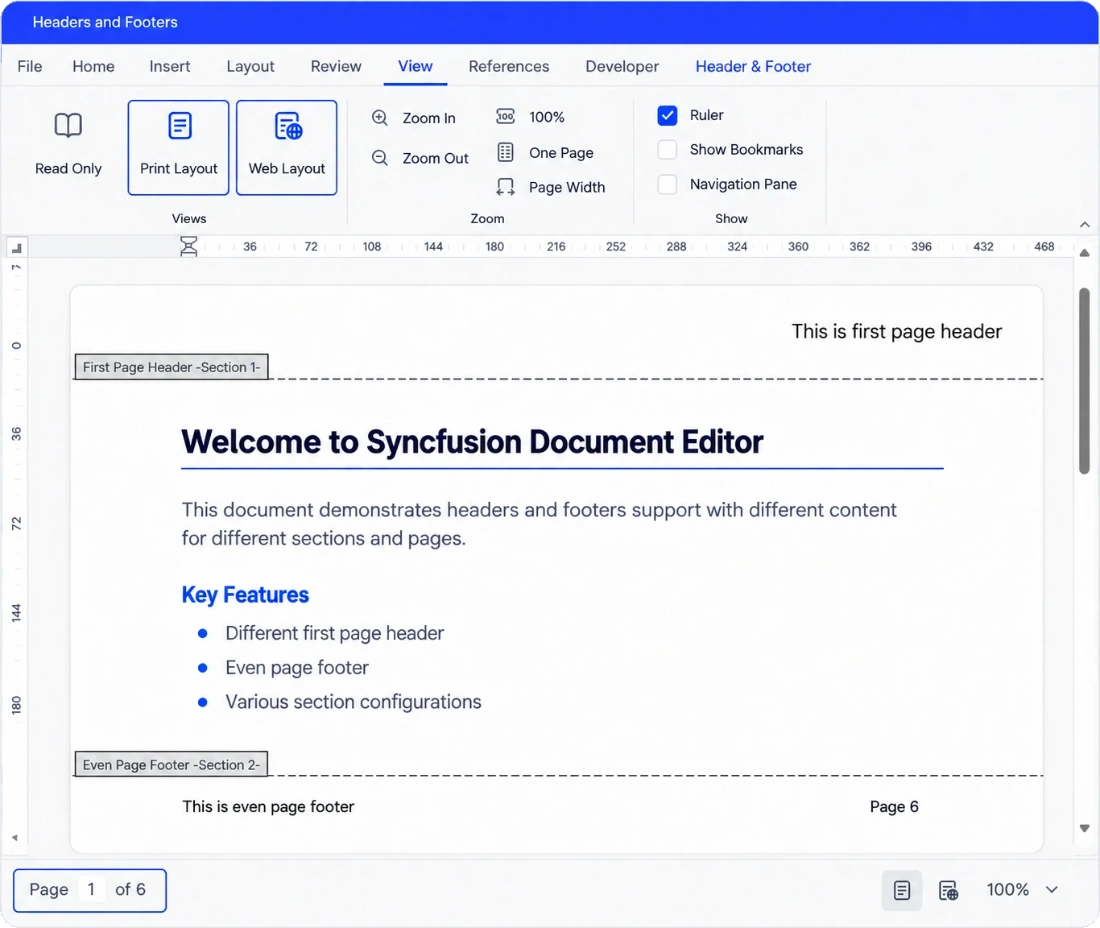Click 'Different first page header' bullet
The width and height of the screenshot is (1100, 928).
pyautogui.click(x=334, y=633)
